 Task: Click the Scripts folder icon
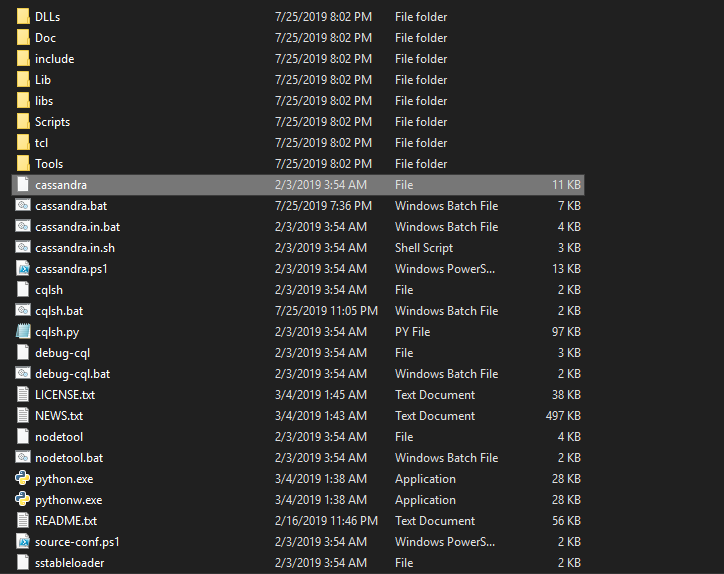pos(23,121)
